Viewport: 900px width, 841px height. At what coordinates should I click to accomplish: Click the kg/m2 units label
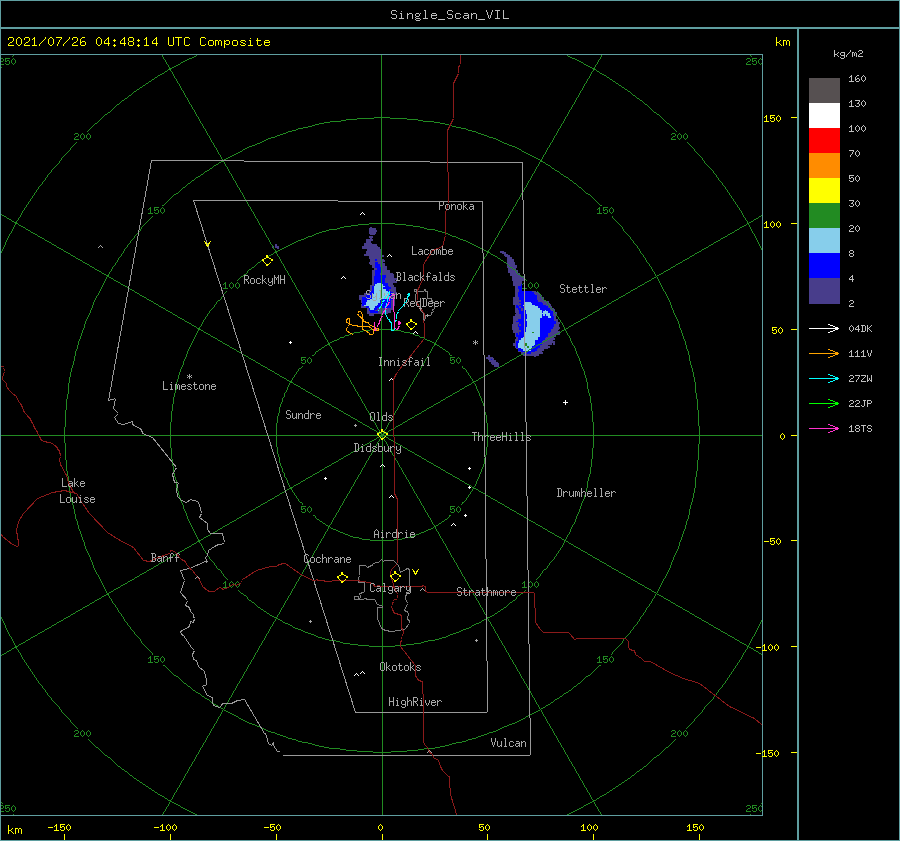coord(848,54)
